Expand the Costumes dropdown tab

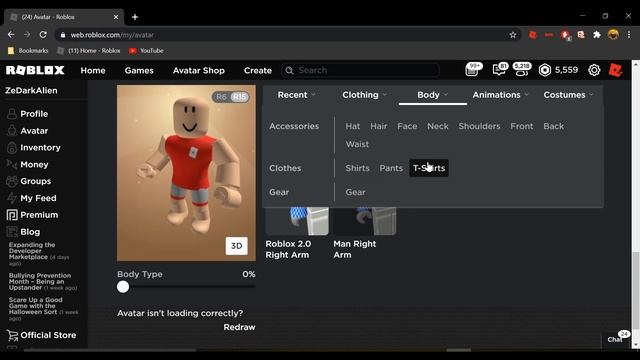click(x=569, y=95)
